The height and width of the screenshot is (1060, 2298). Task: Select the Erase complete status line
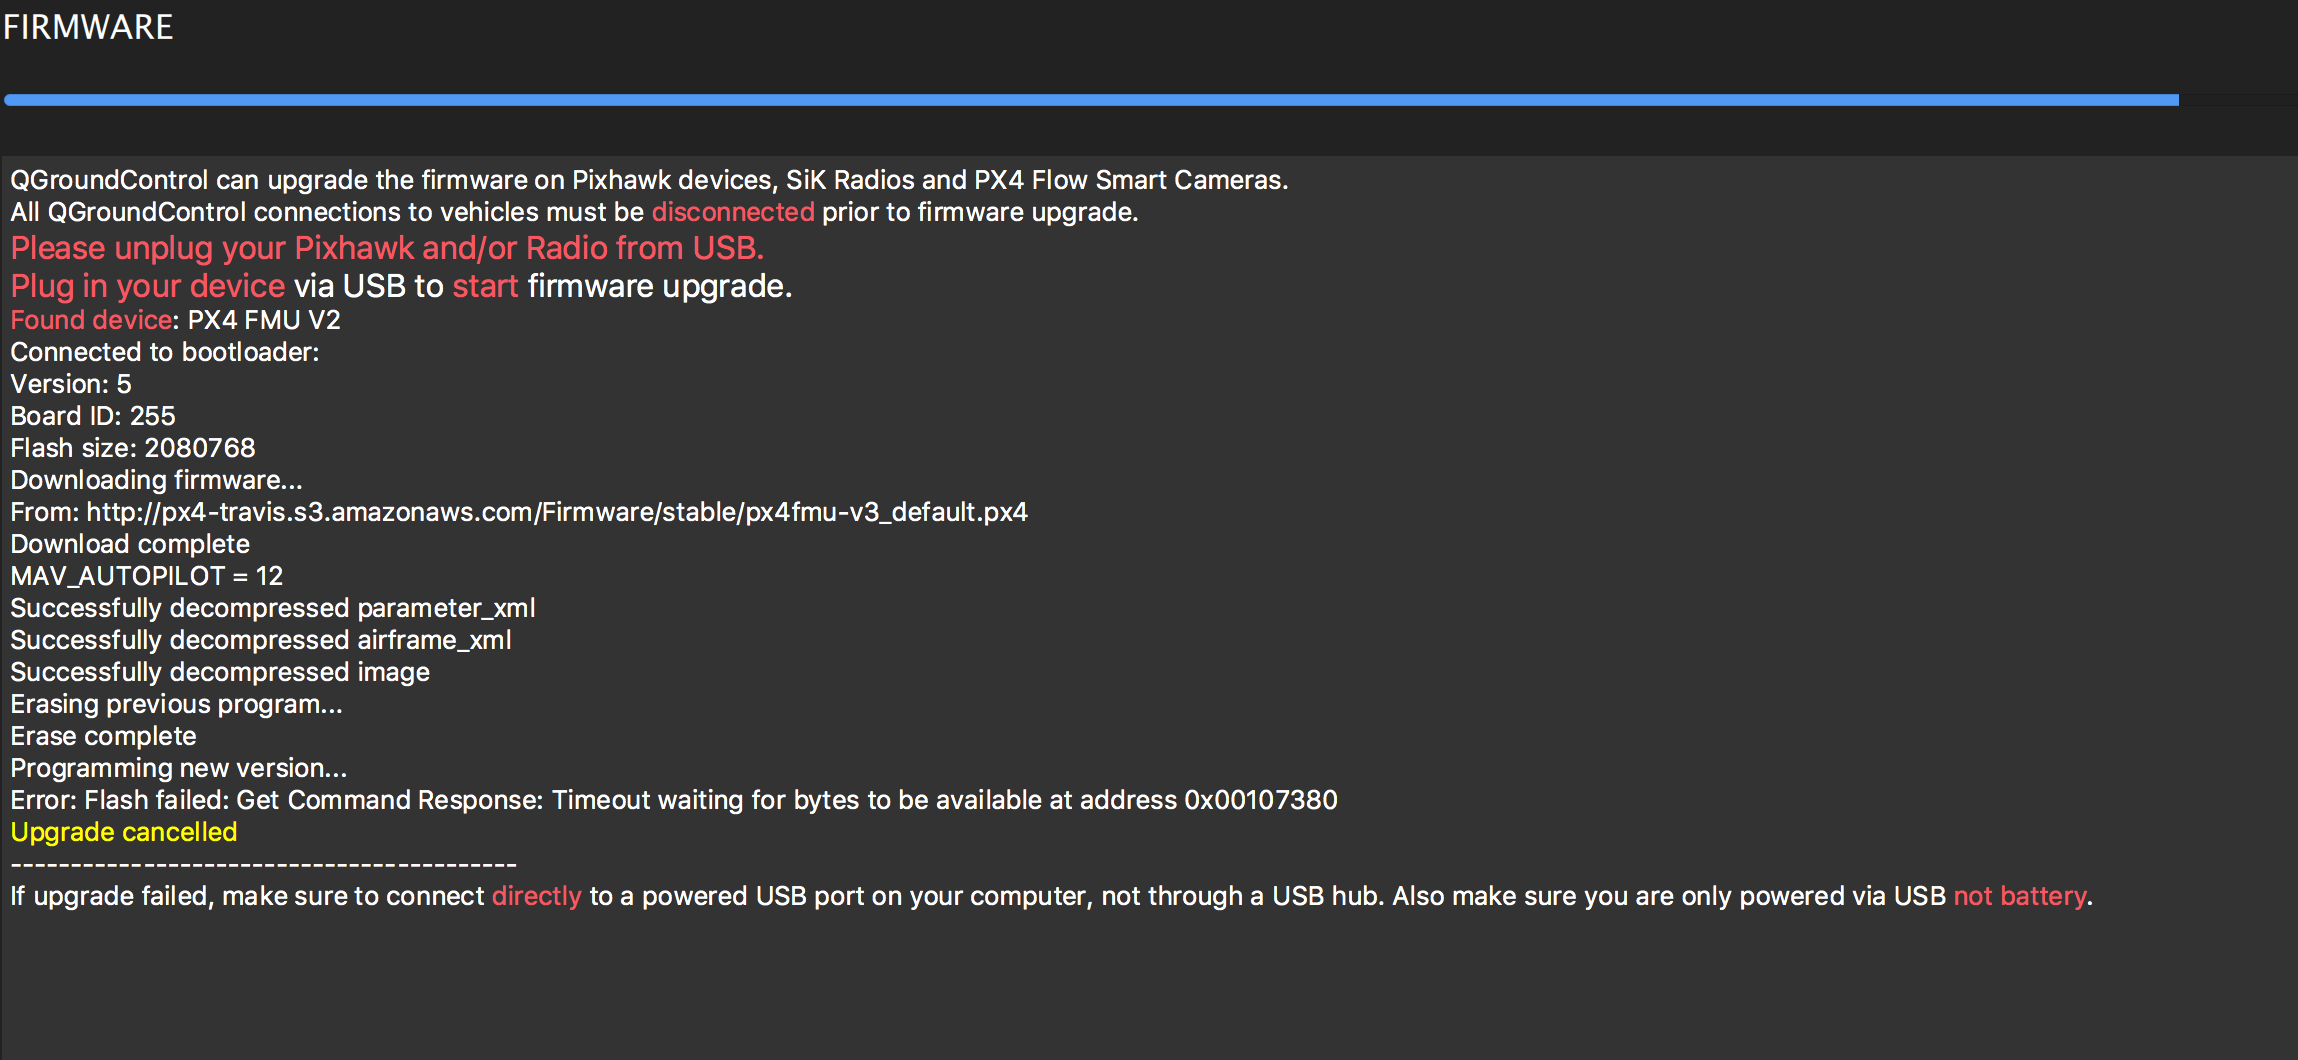coord(102,735)
